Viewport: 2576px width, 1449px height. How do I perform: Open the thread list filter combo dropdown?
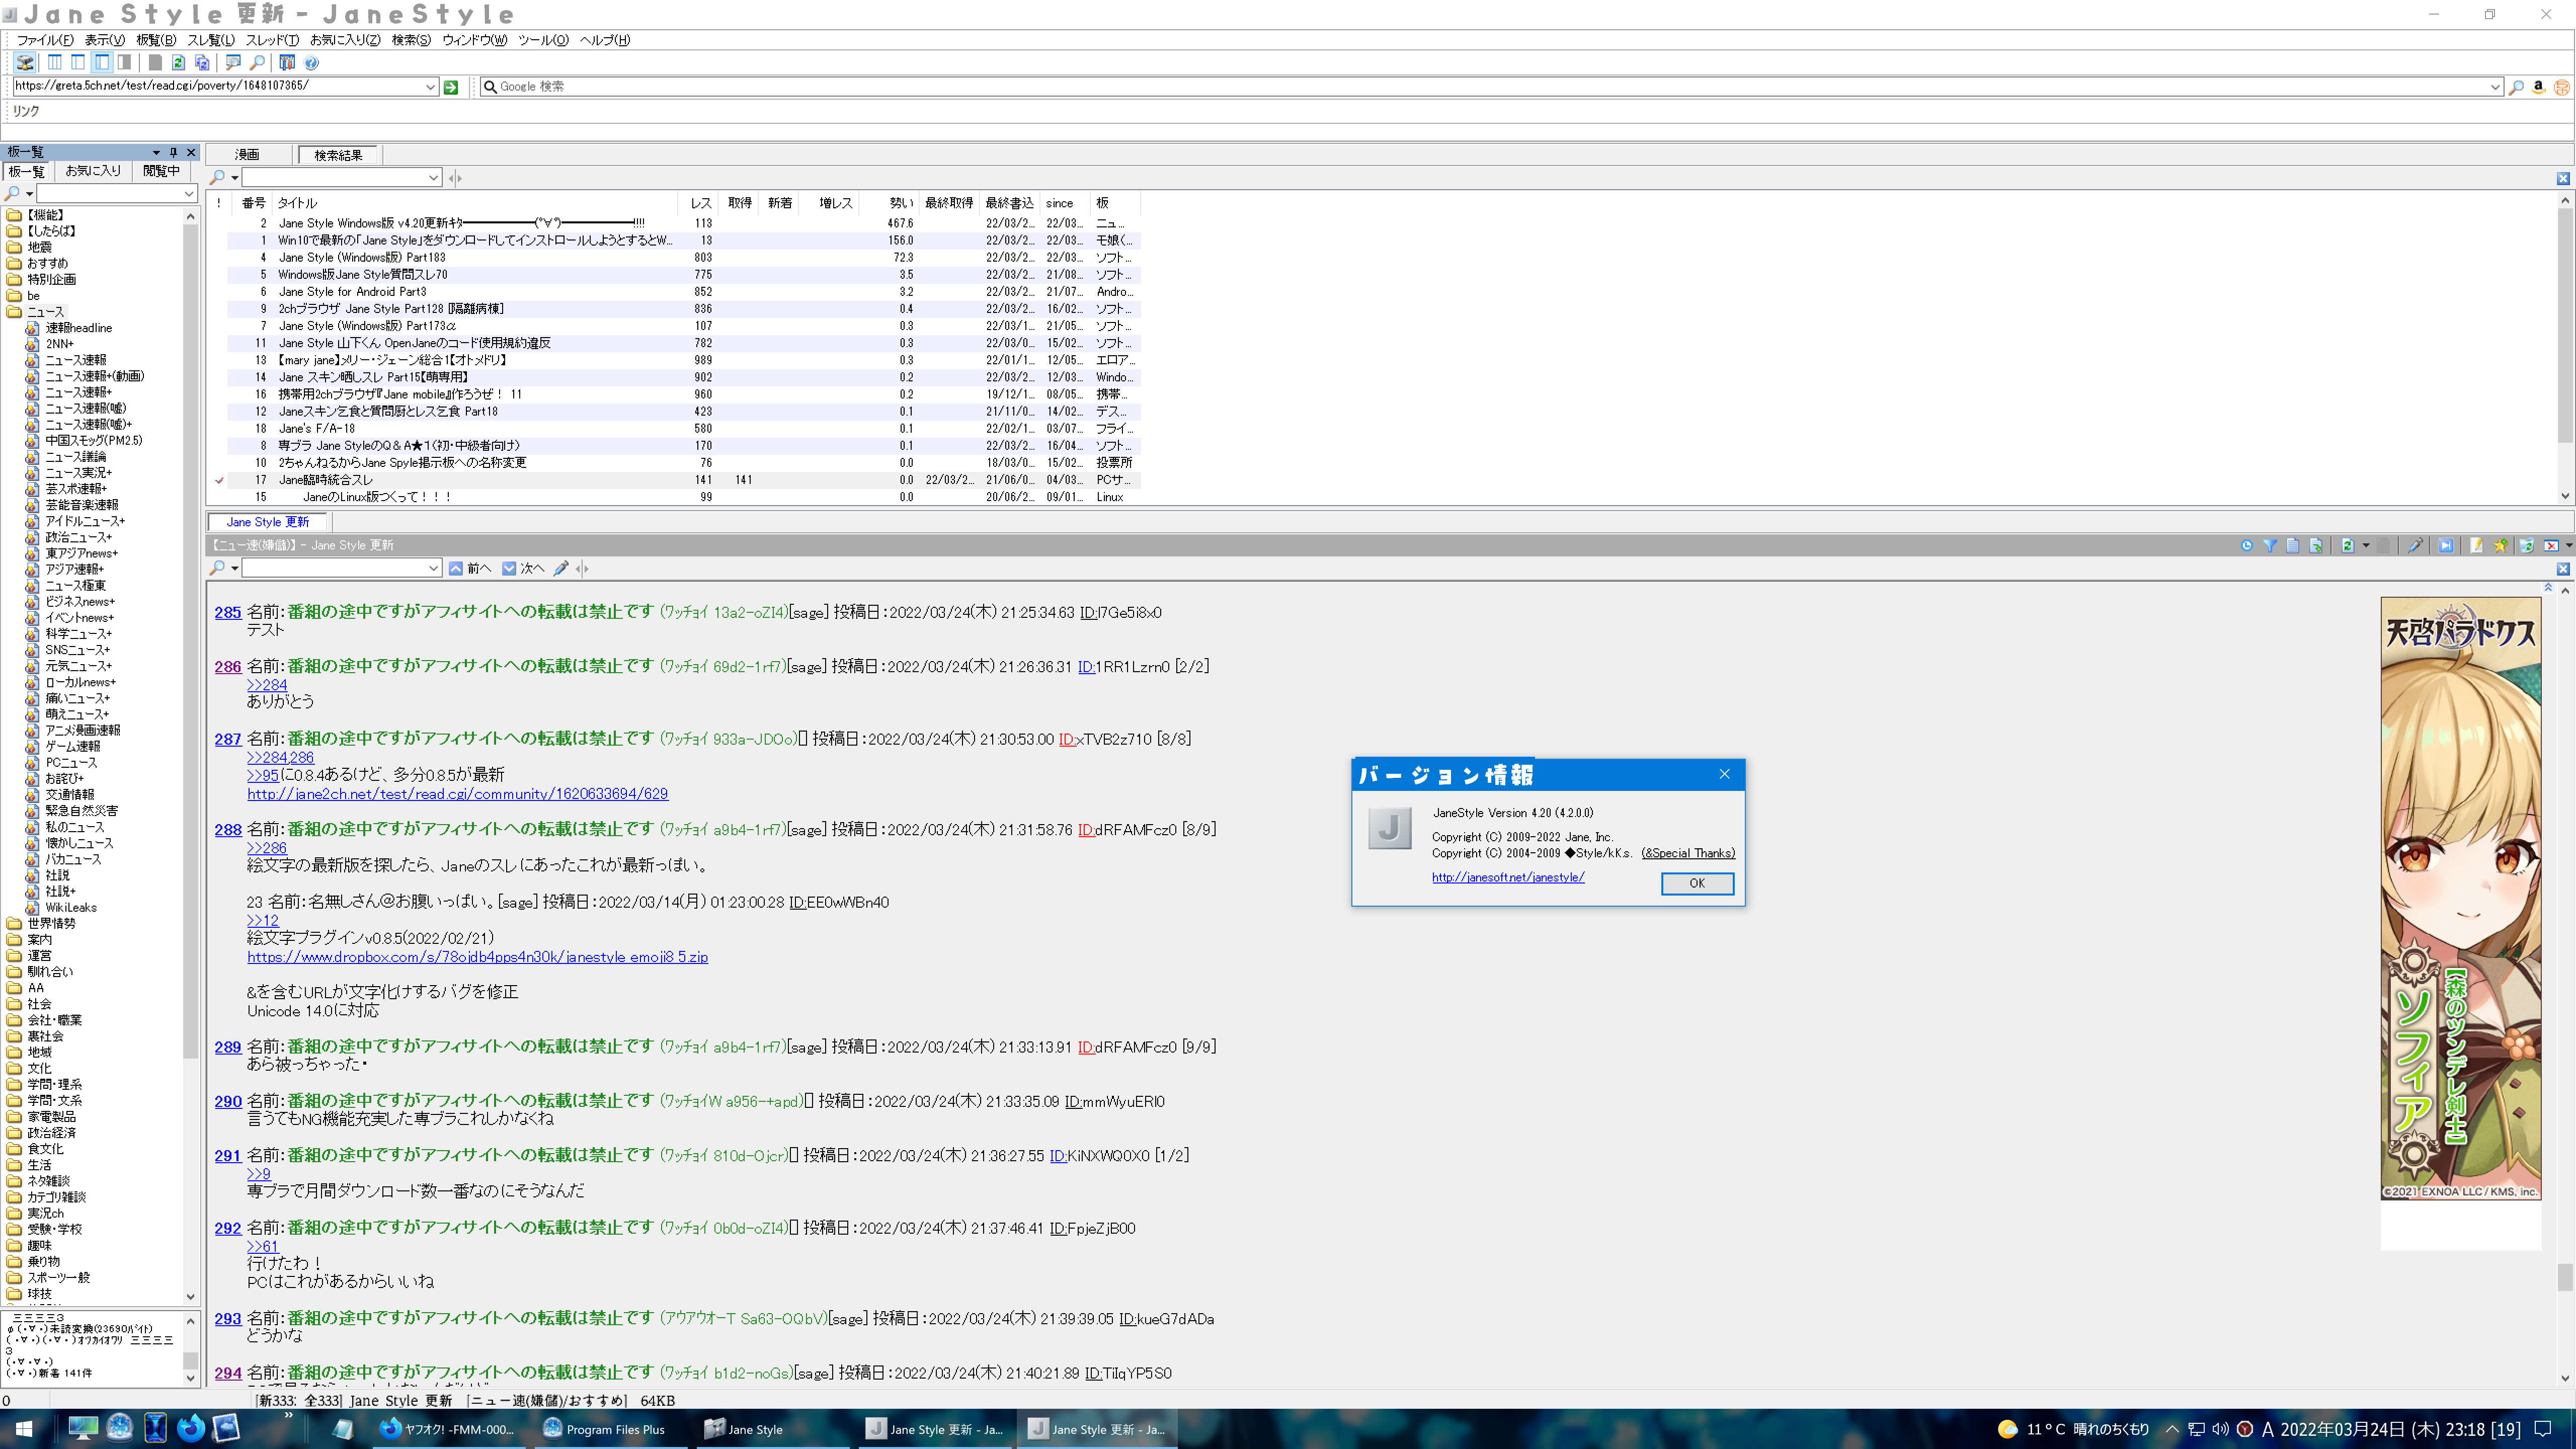tap(433, 178)
